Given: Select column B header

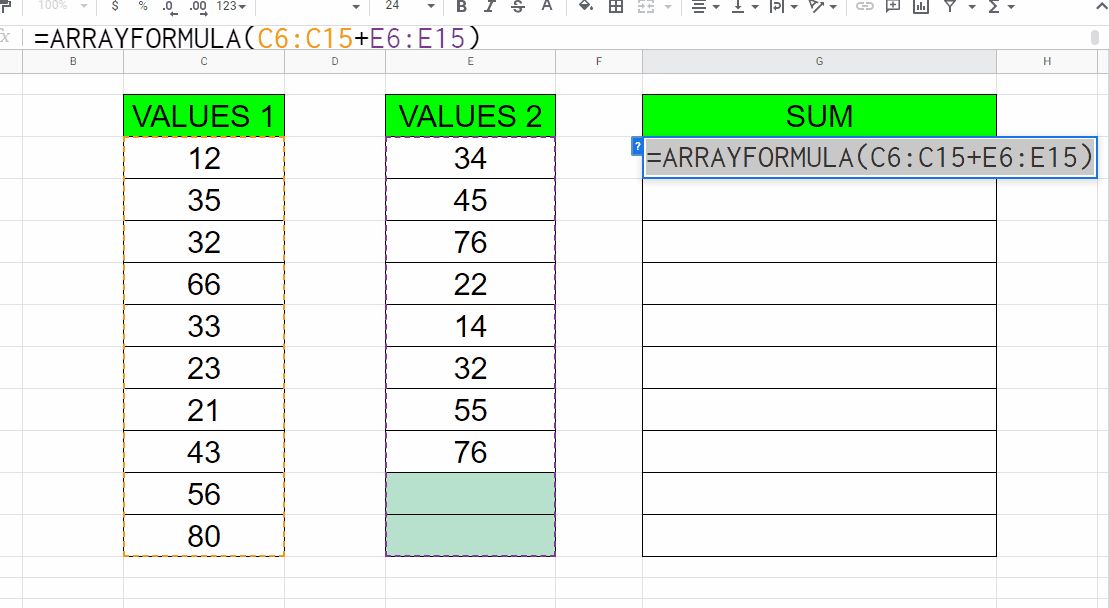Looking at the screenshot, I should coord(73,62).
